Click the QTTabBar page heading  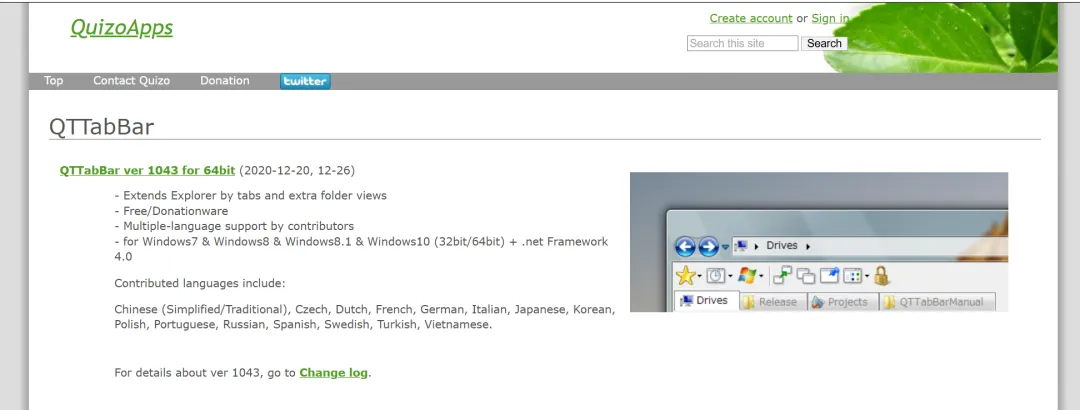[x=101, y=127]
